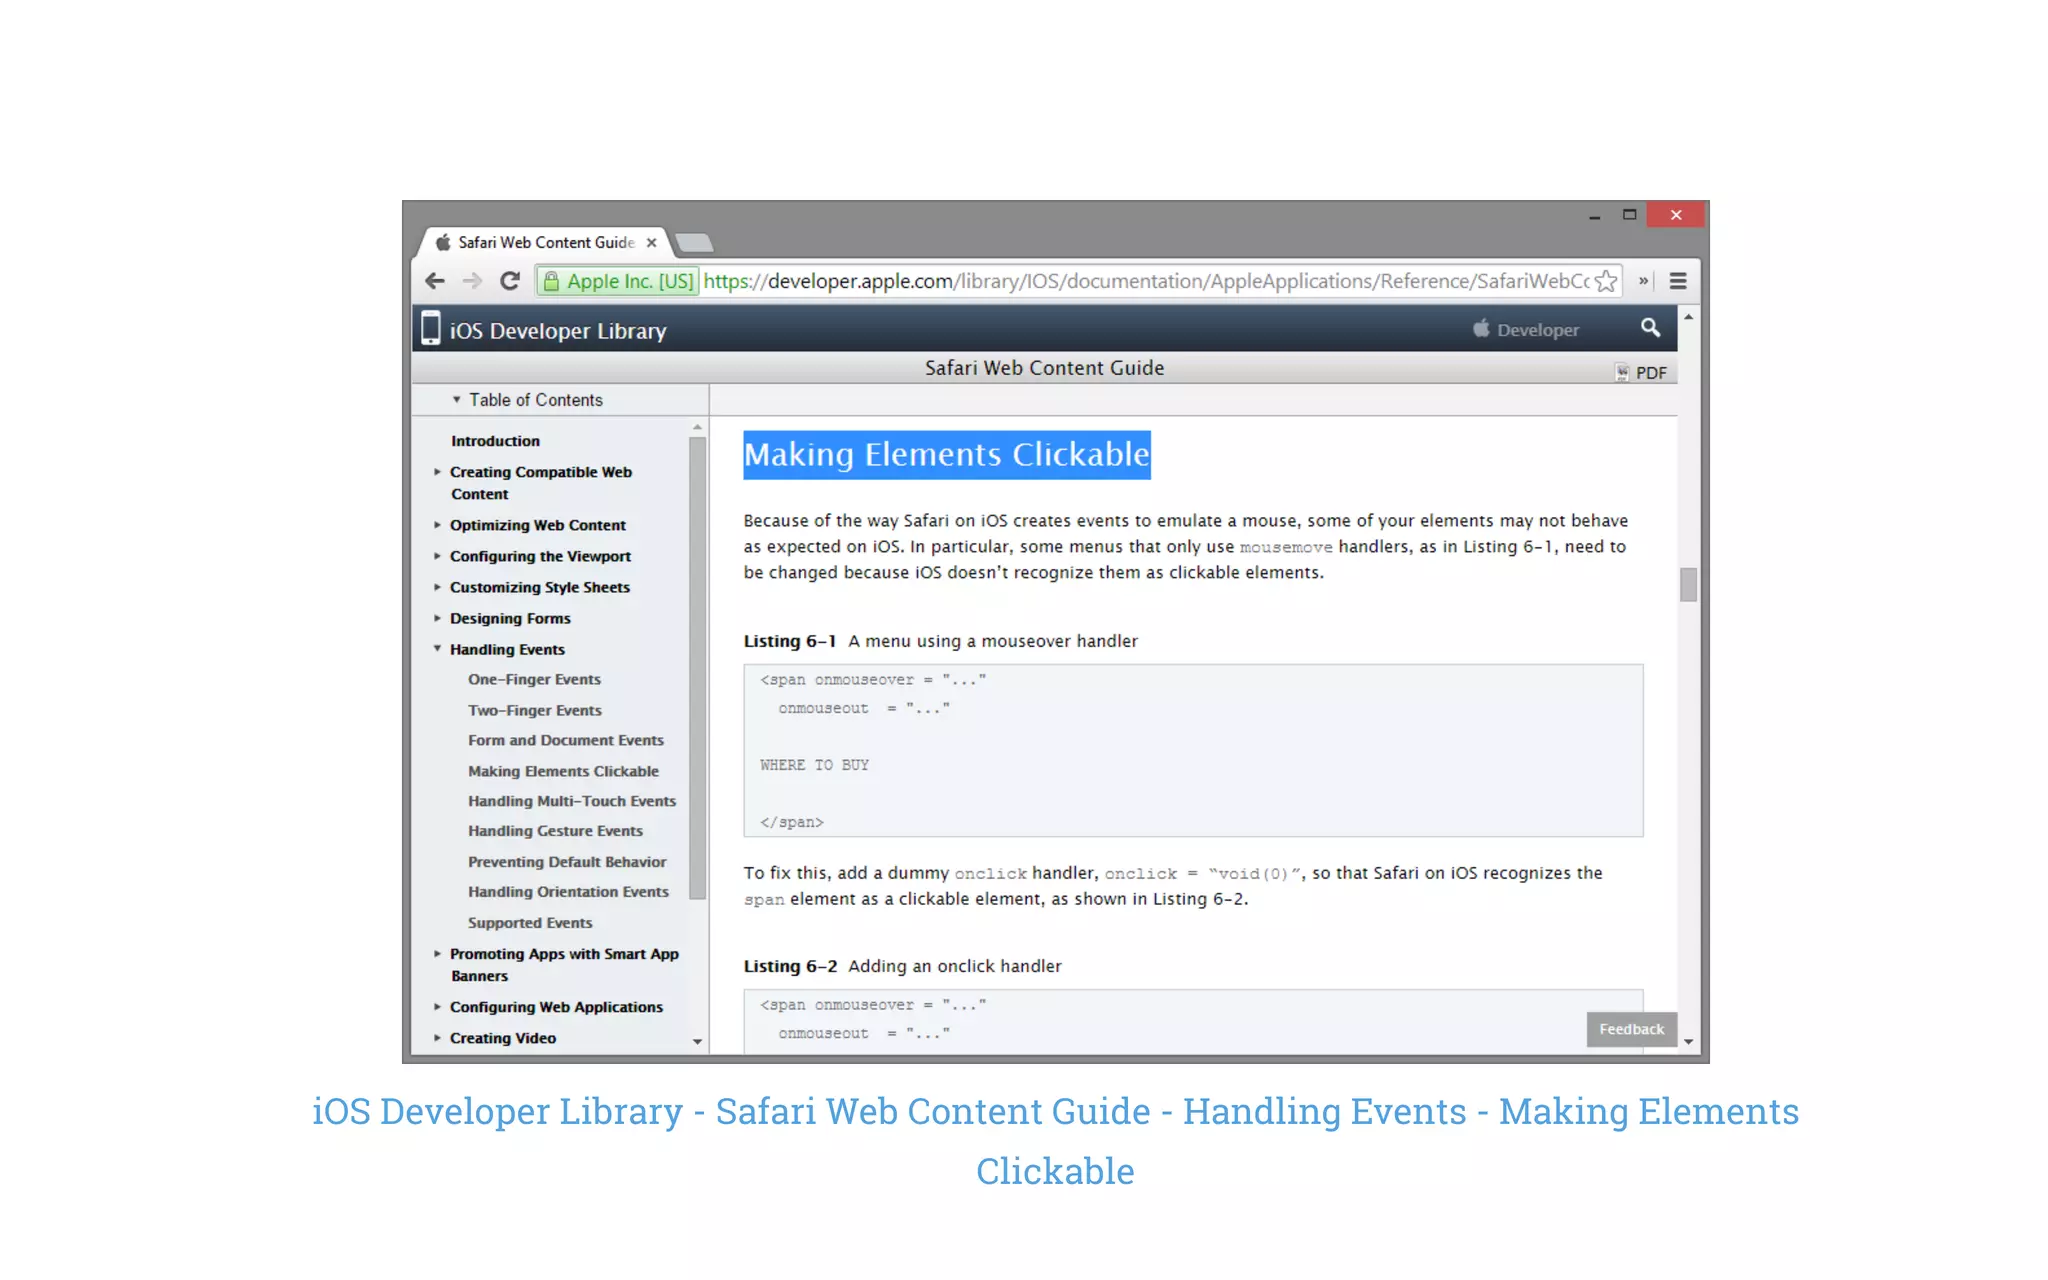Open One-Finger Events in the sidebar

pyautogui.click(x=534, y=679)
